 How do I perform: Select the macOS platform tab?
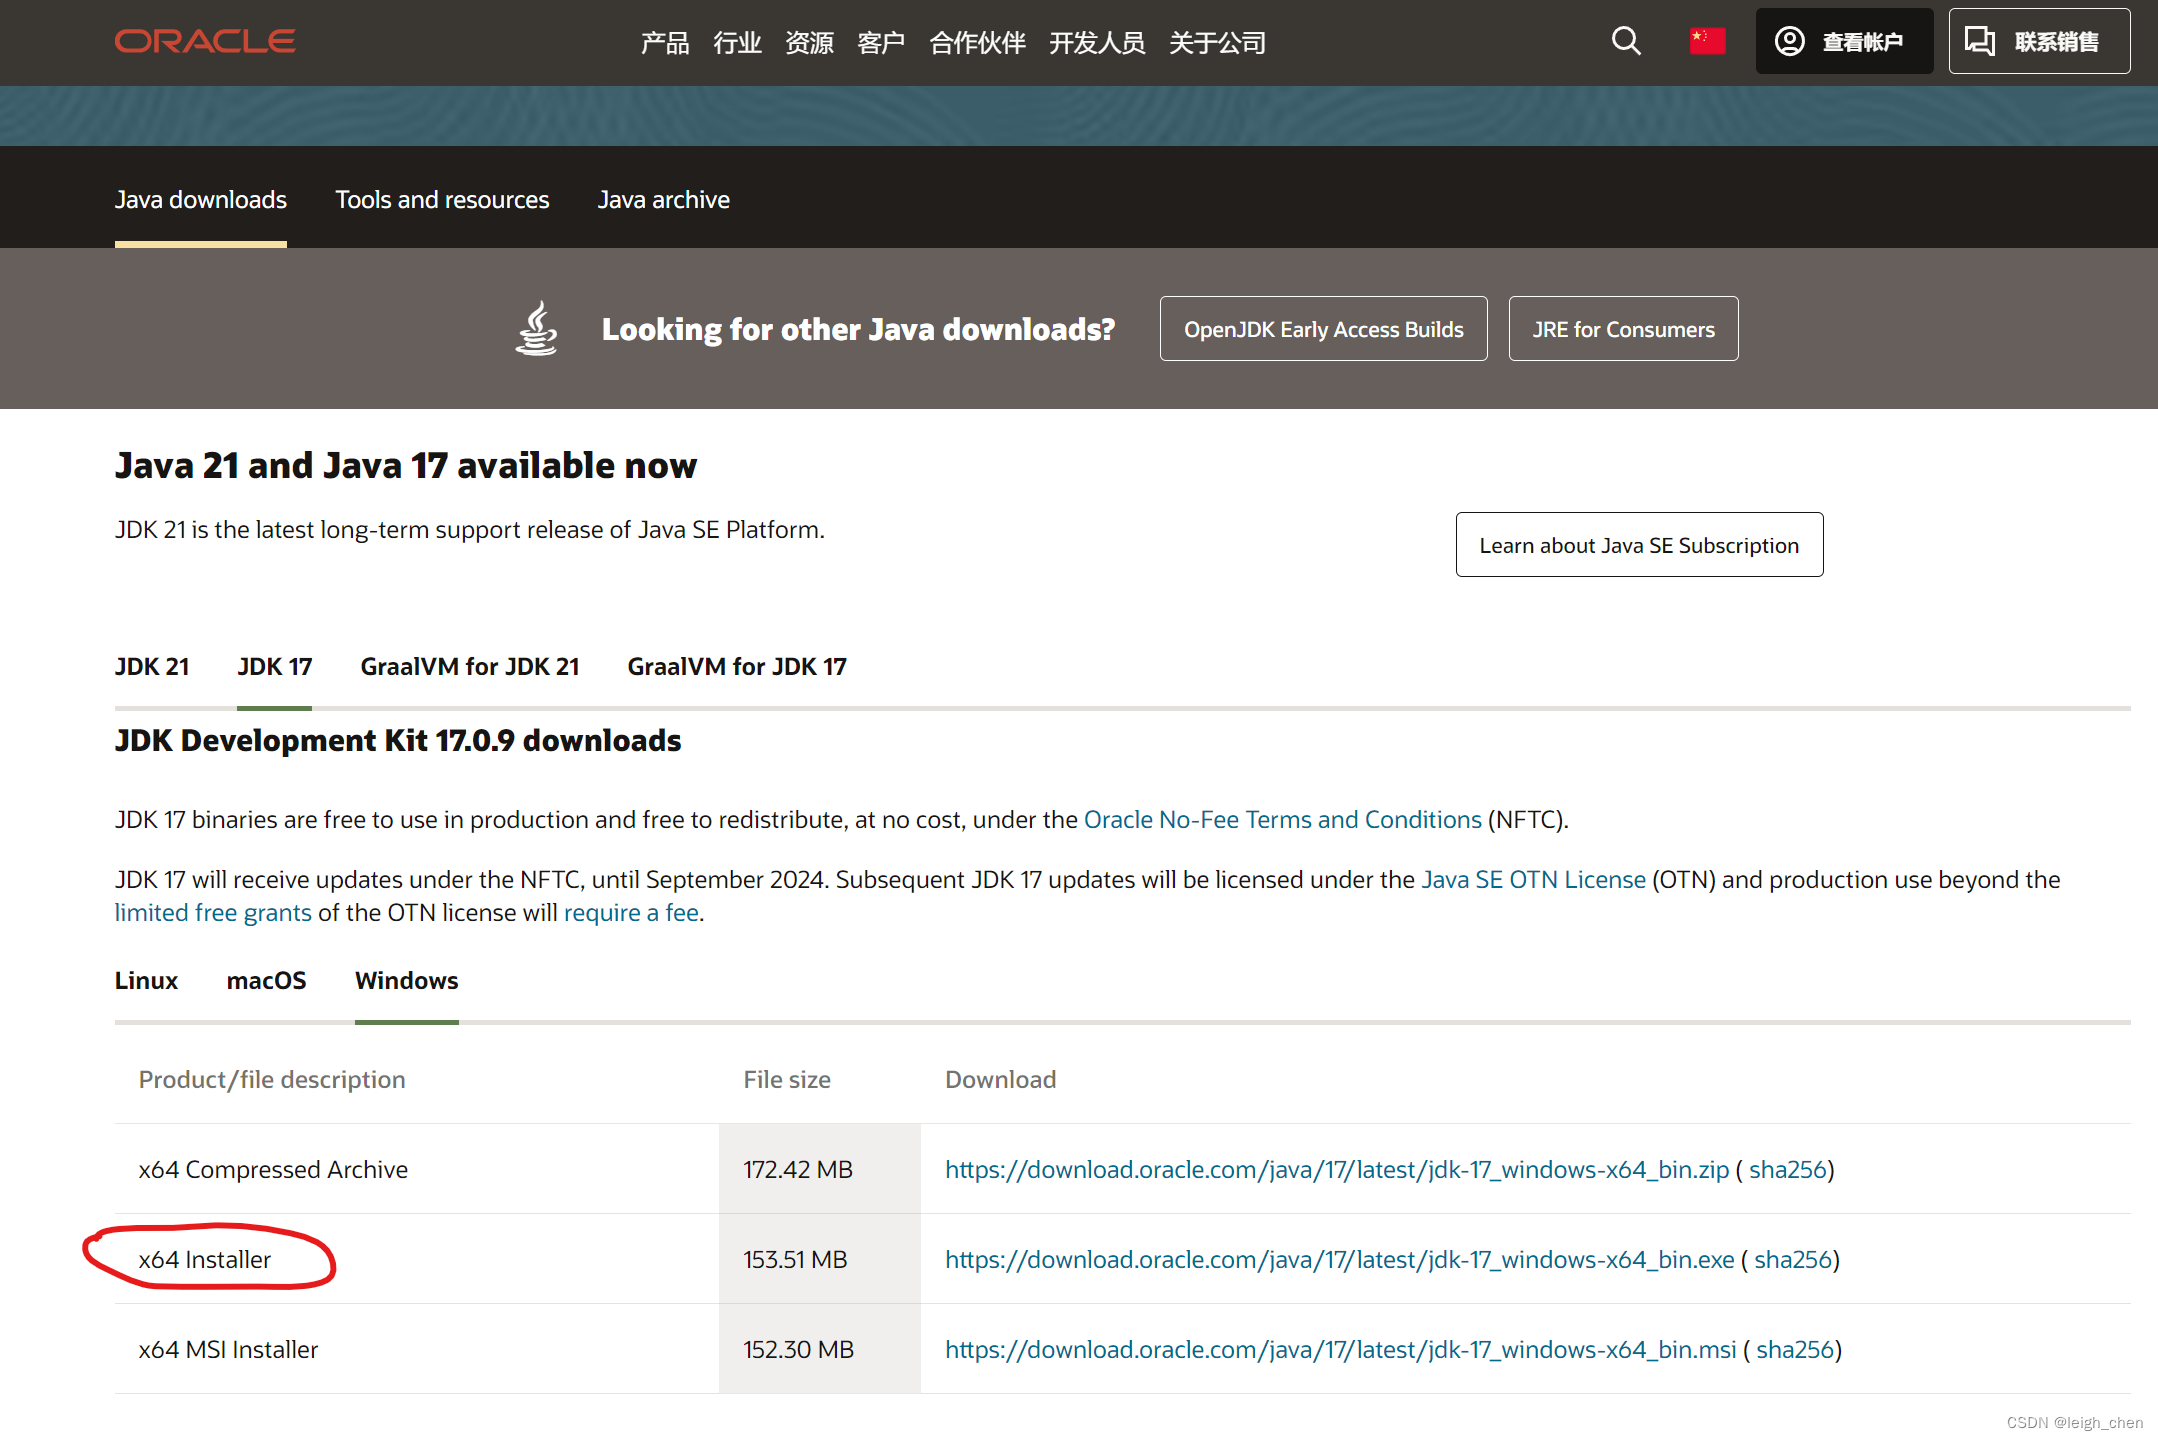pos(266,980)
